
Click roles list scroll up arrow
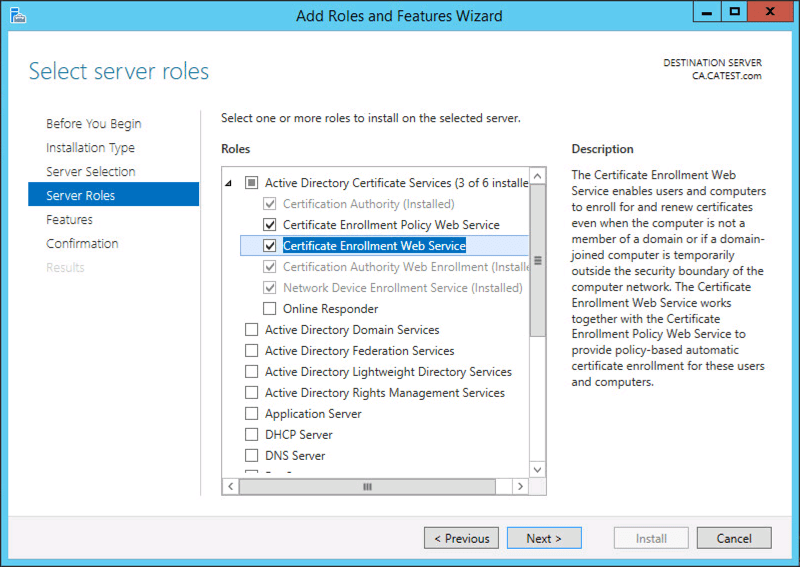click(x=537, y=177)
